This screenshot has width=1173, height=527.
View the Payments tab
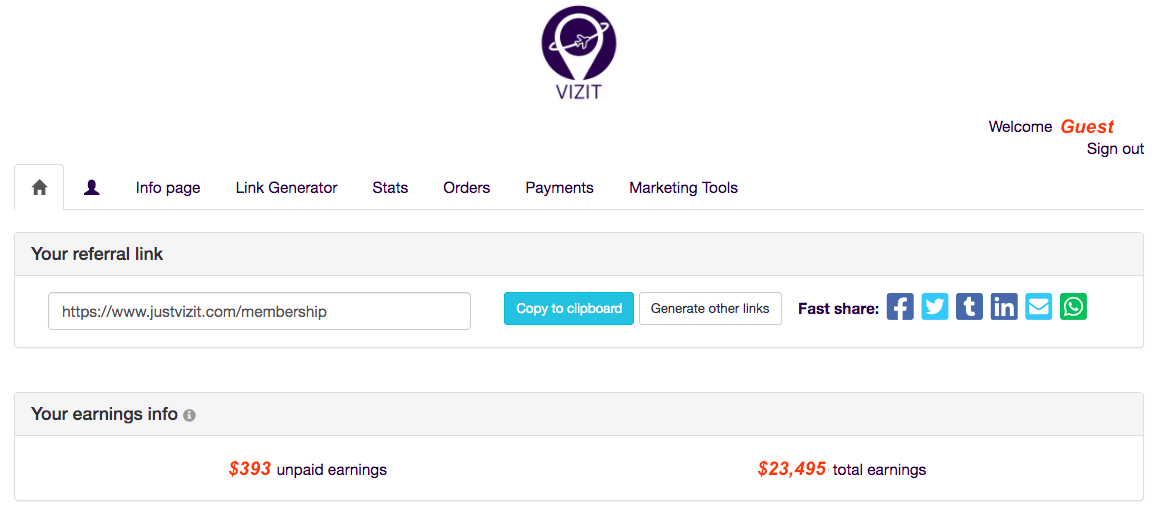[559, 188]
